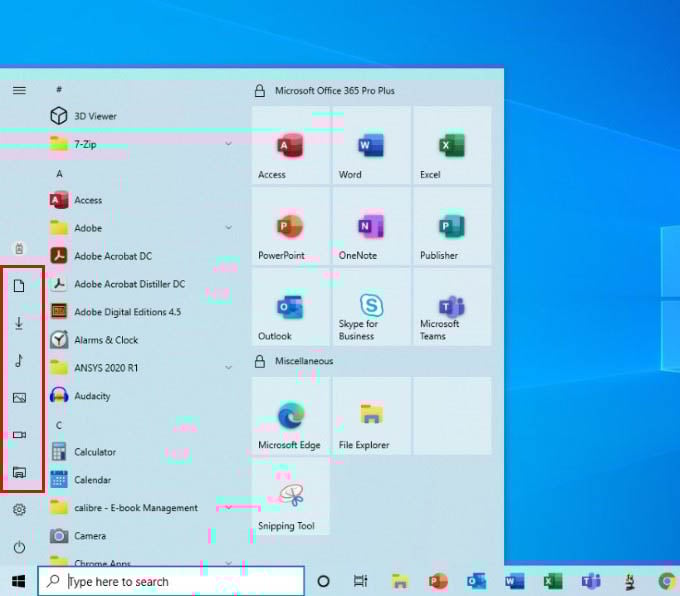Open Network from Start sidebar

tap(19, 472)
